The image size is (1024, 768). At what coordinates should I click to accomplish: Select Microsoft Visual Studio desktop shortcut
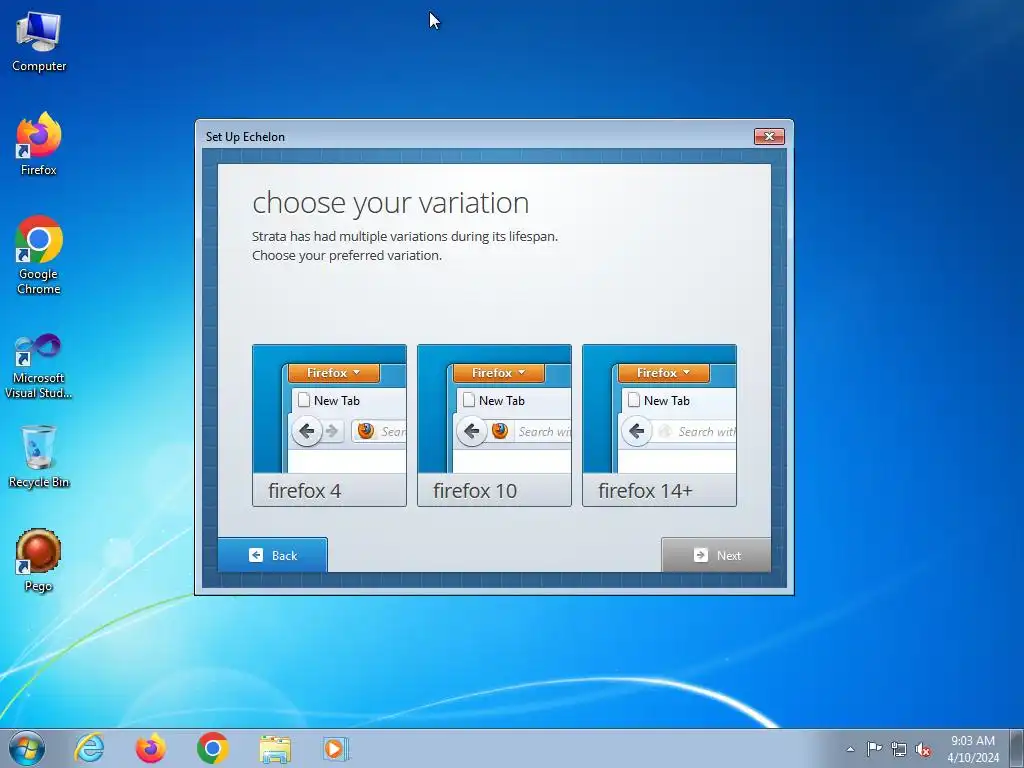coord(39,366)
